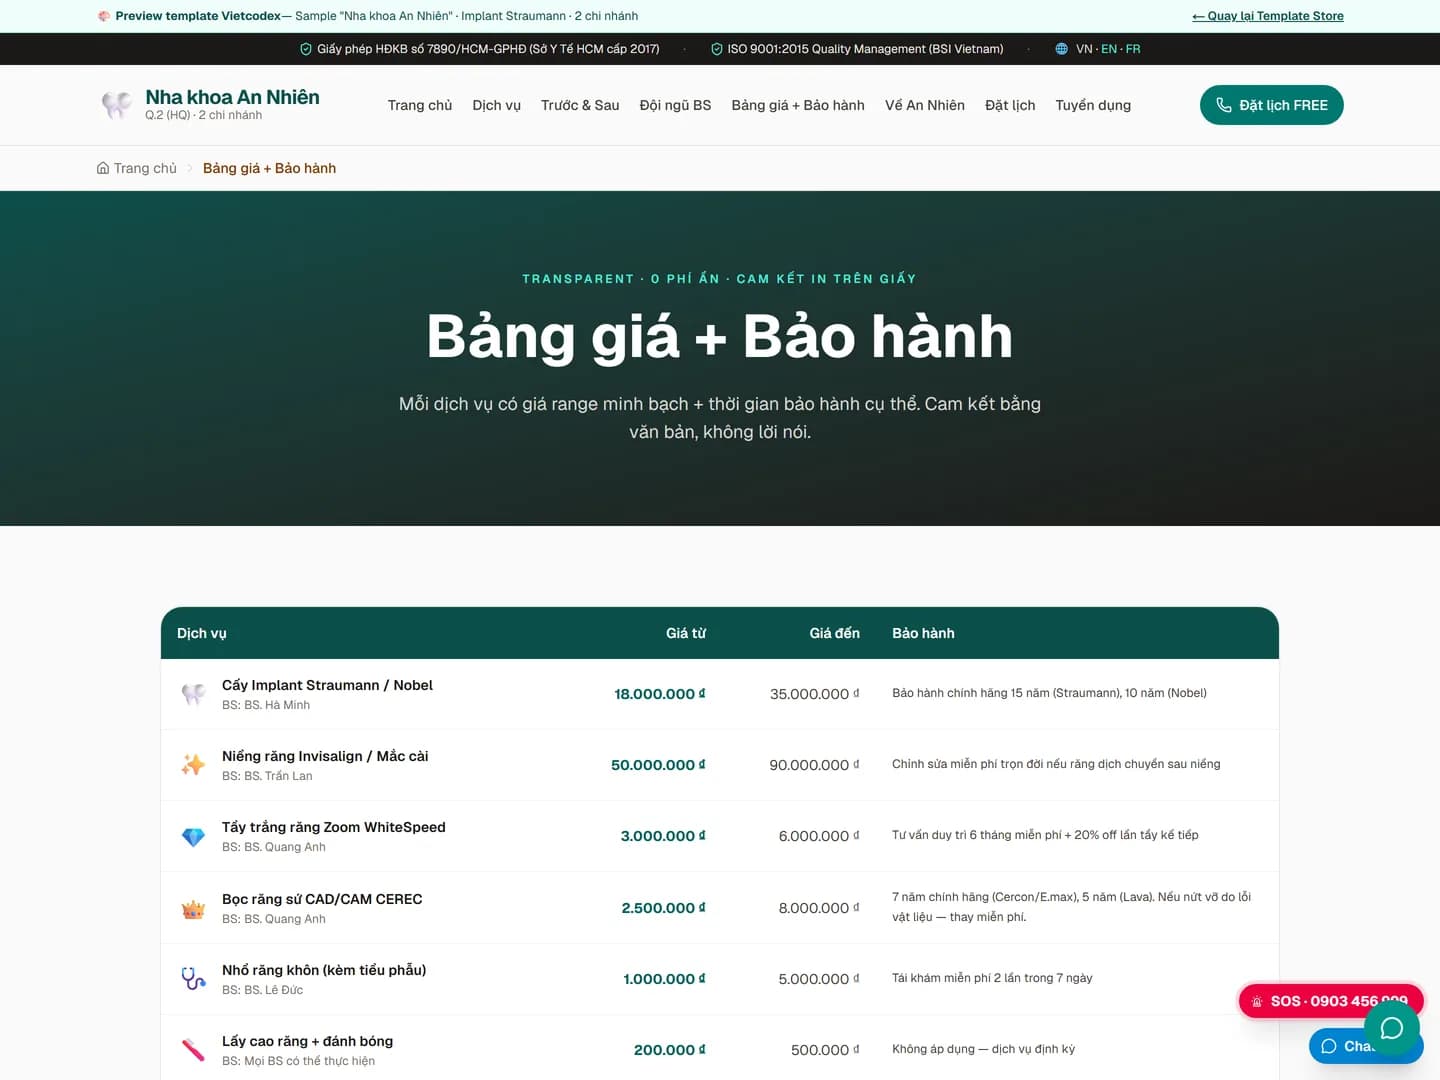Click the 8.000.000 đ maximum price
Screen dimensions: 1440x1080
(819, 908)
